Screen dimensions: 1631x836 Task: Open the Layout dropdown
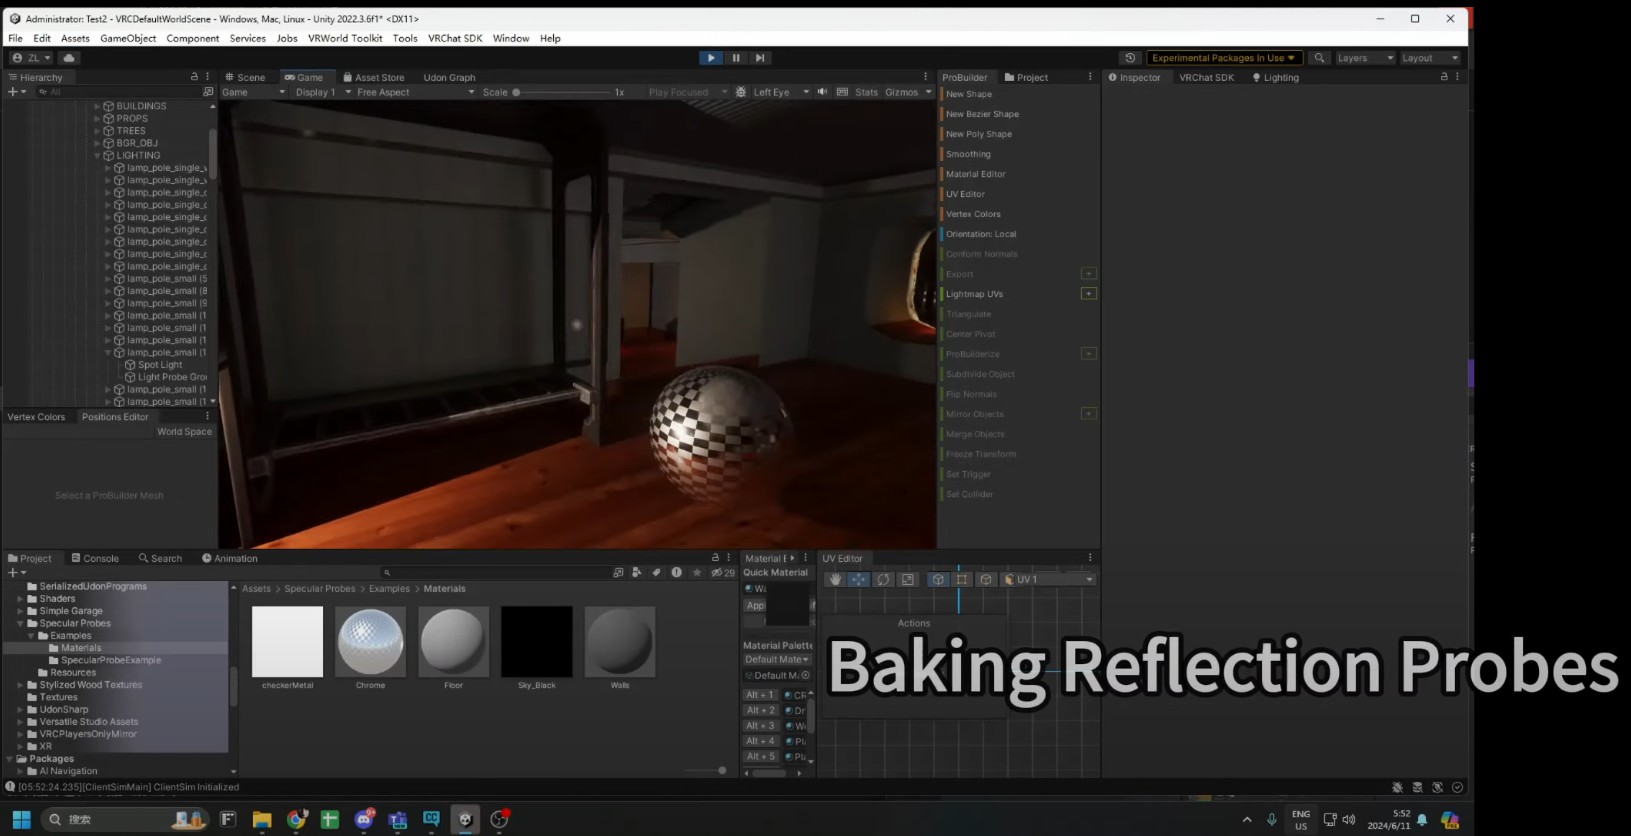(1429, 58)
